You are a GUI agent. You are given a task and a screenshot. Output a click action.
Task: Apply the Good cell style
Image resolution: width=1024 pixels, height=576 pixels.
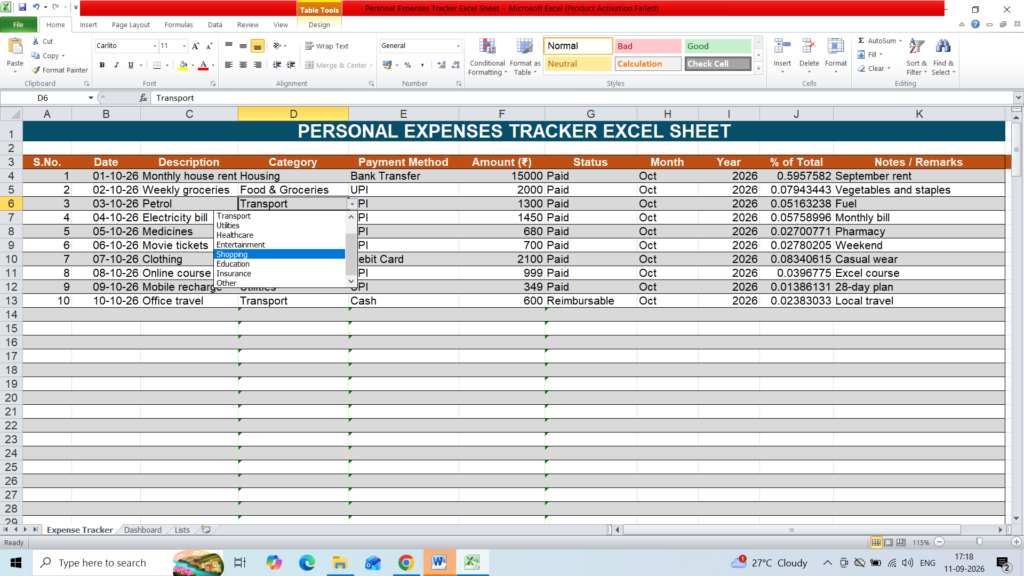click(x=718, y=46)
